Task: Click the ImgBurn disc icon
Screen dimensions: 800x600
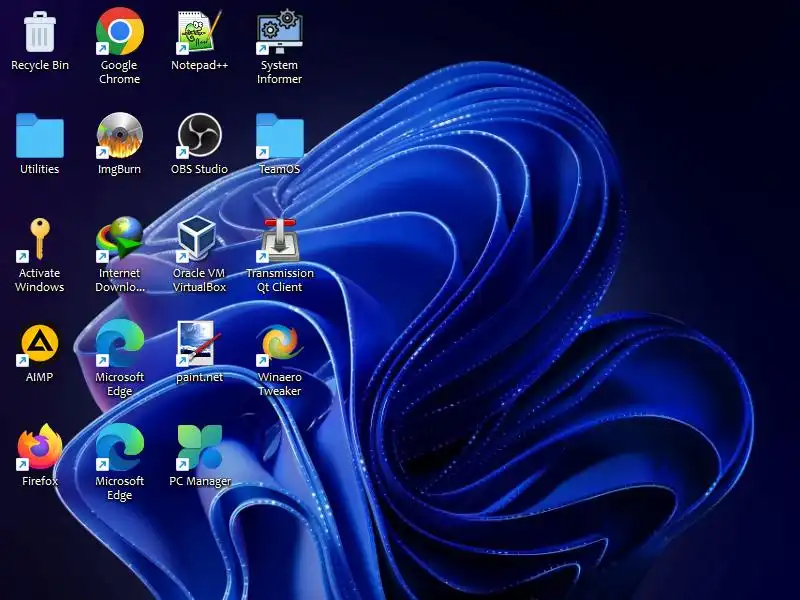Action: (120, 136)
